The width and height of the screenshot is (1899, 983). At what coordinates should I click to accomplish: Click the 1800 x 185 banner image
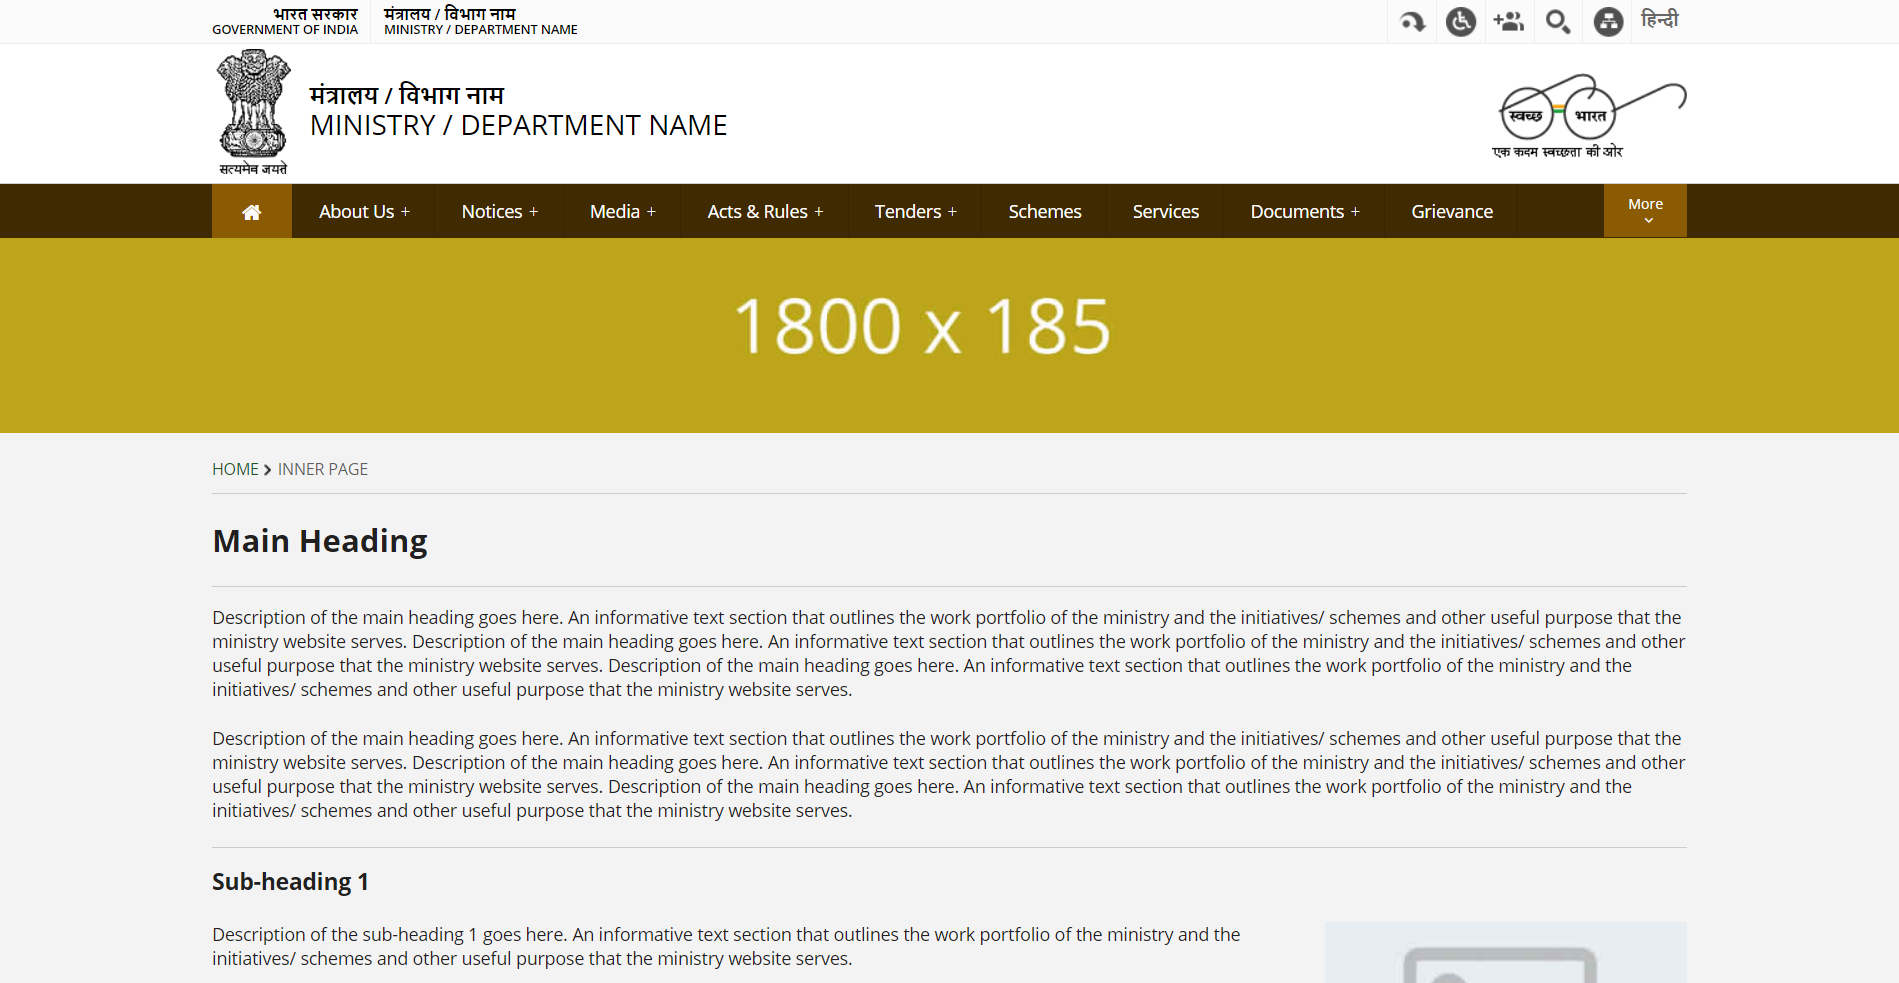pos(949,335)
